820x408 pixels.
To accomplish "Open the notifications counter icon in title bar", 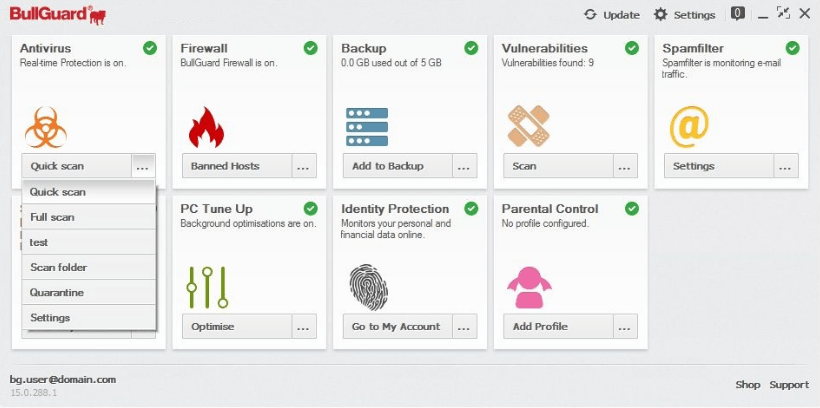I will [x=737, y=14].
